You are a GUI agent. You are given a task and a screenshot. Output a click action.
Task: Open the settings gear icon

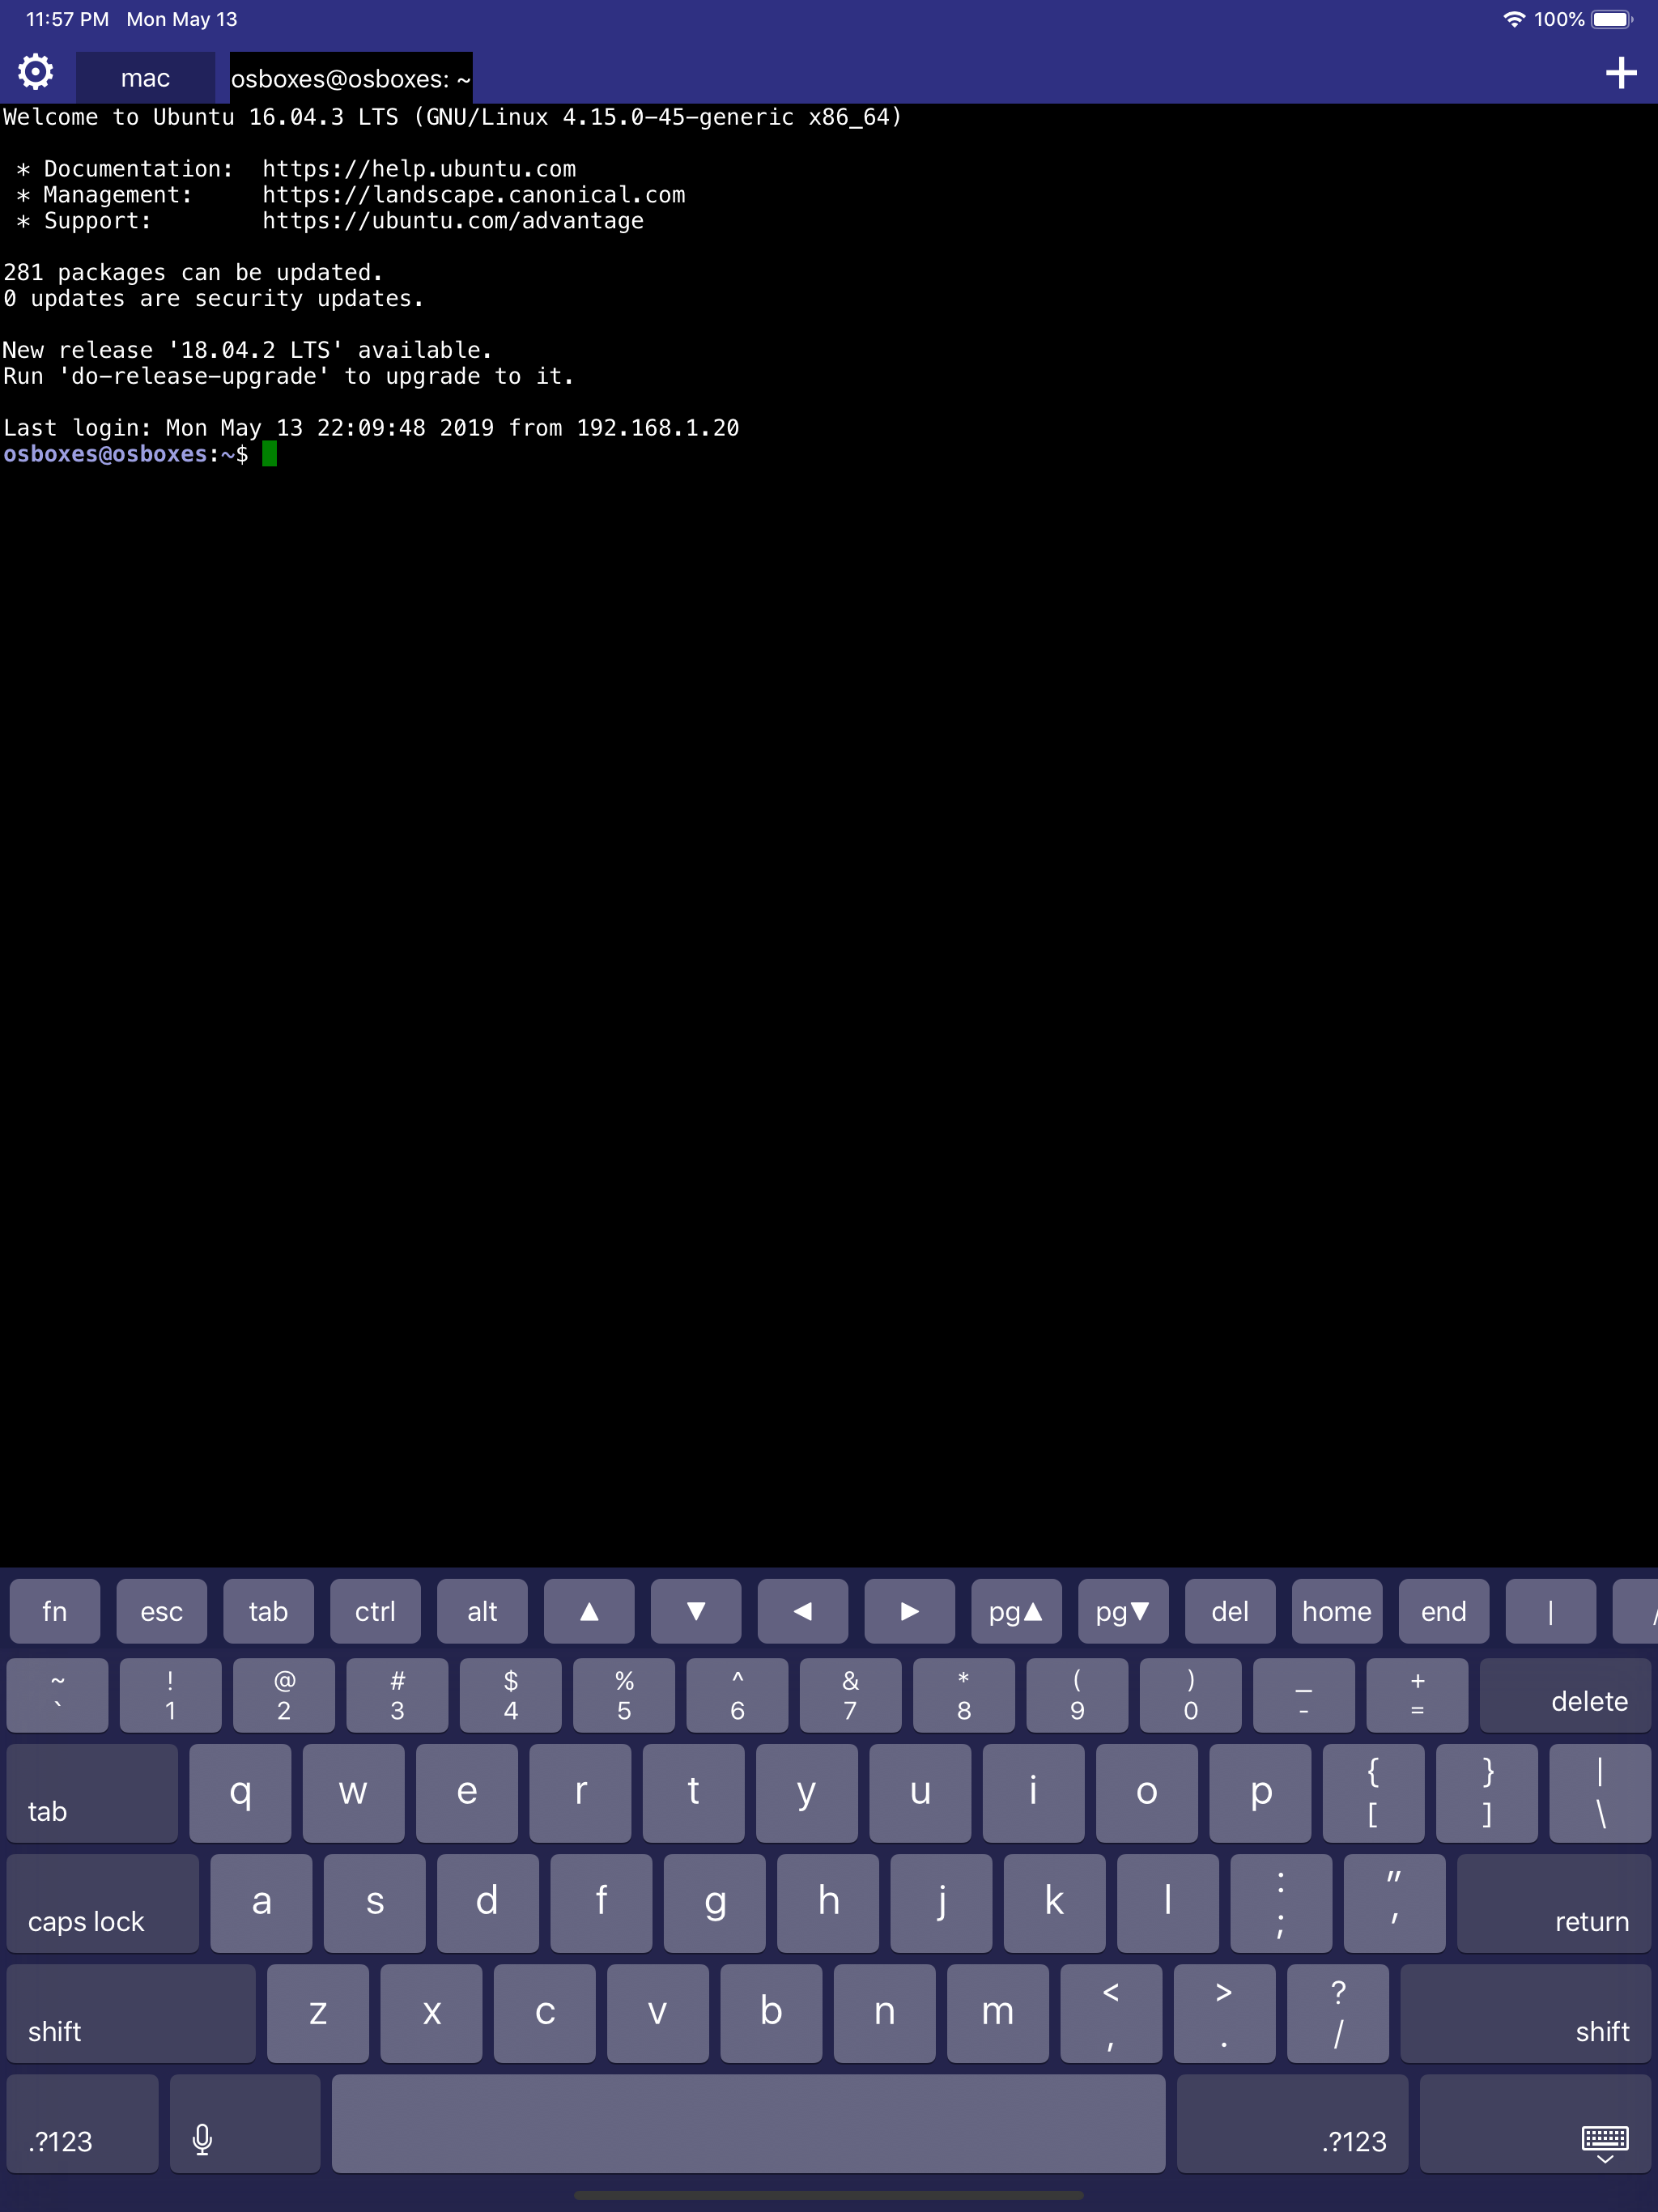point(34,71)
